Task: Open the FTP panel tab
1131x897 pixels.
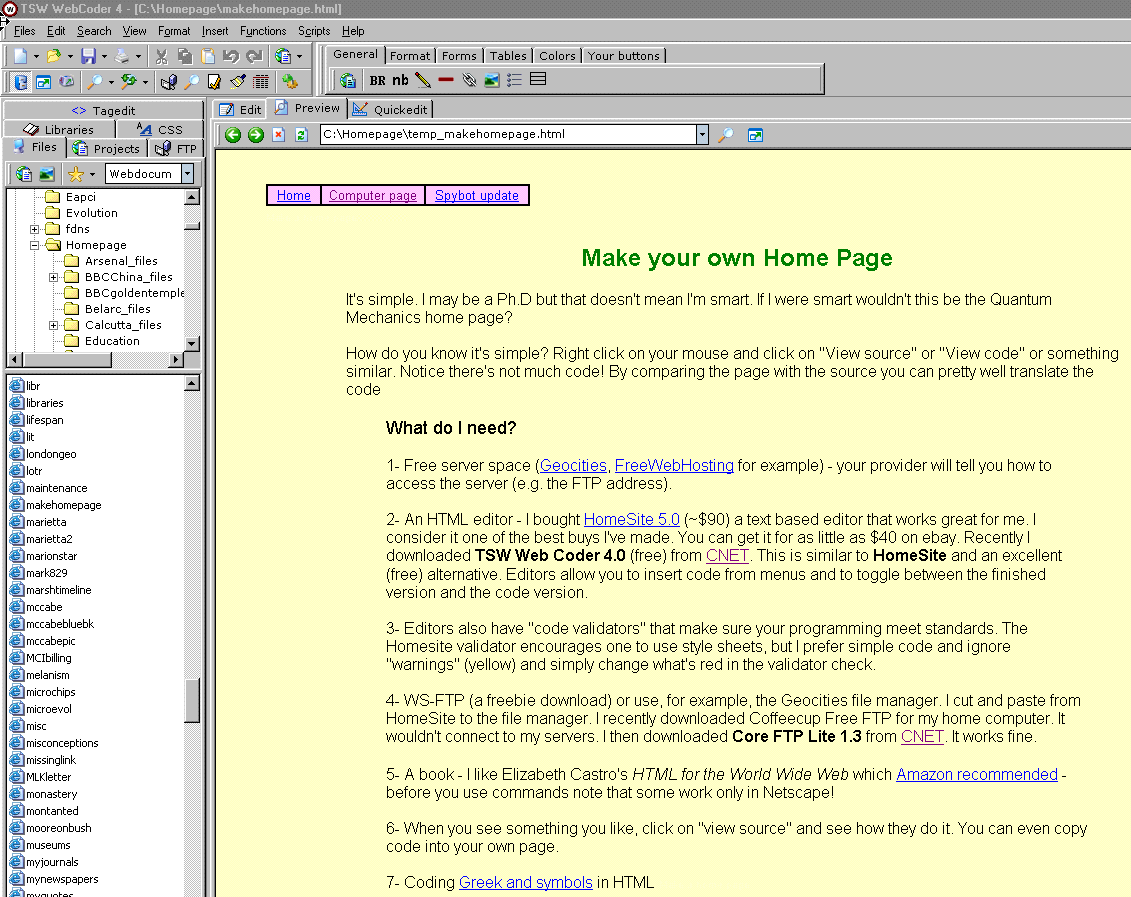Action: tap(176, 149)
